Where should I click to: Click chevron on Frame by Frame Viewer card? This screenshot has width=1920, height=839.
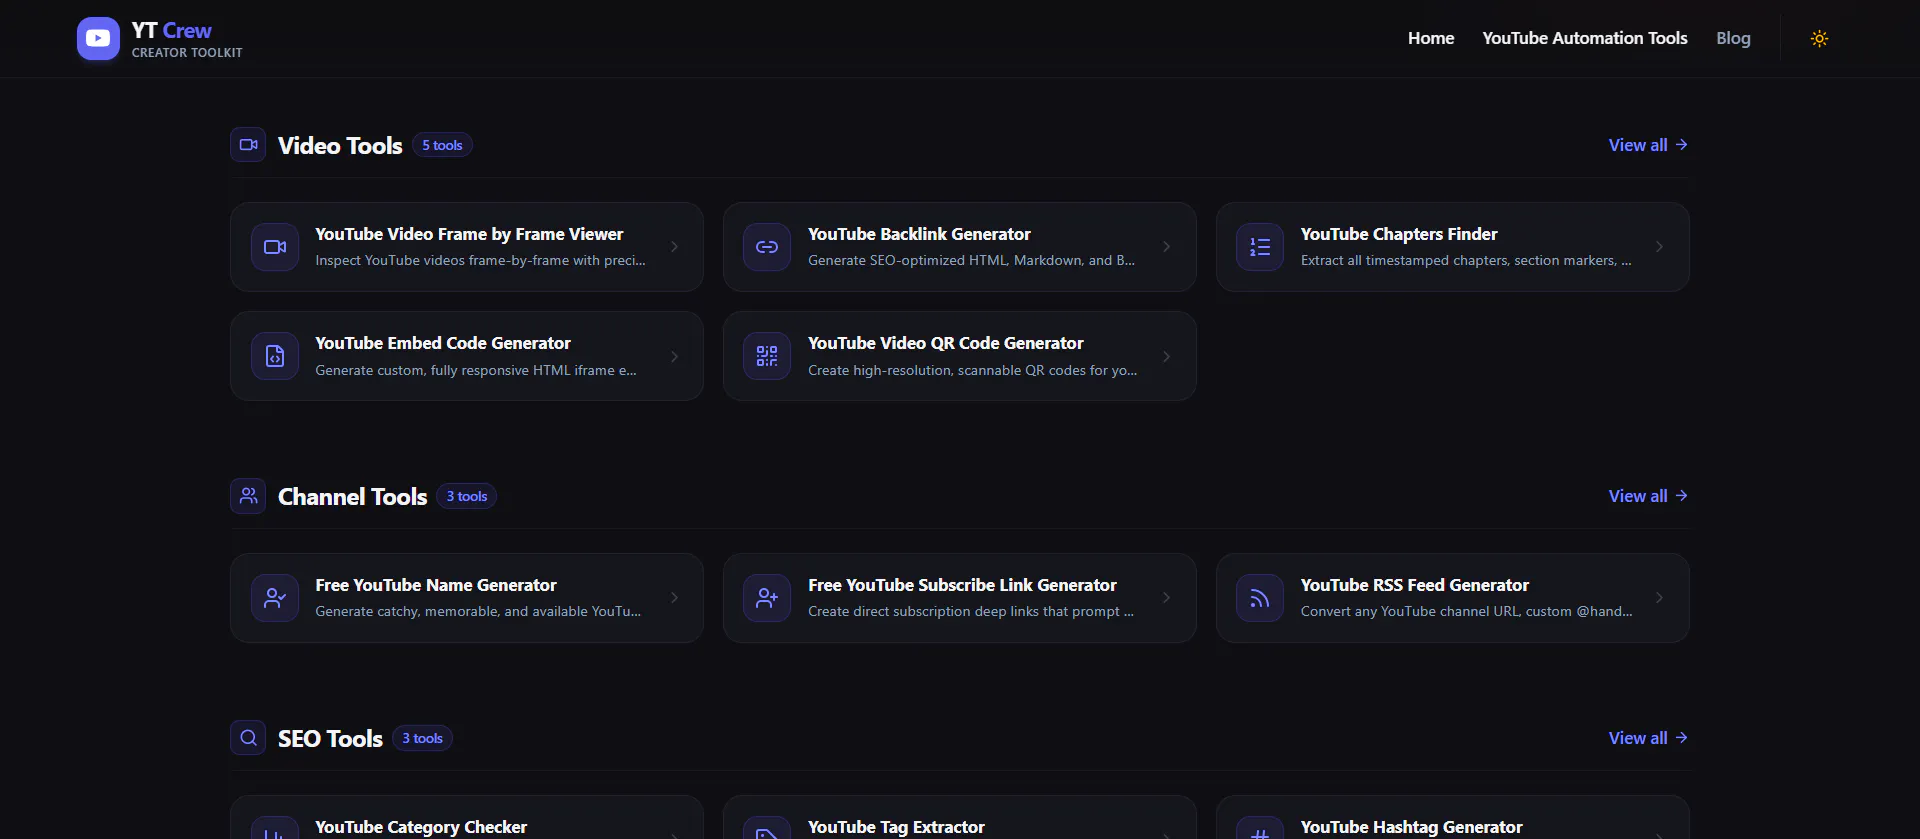[674, 247]
